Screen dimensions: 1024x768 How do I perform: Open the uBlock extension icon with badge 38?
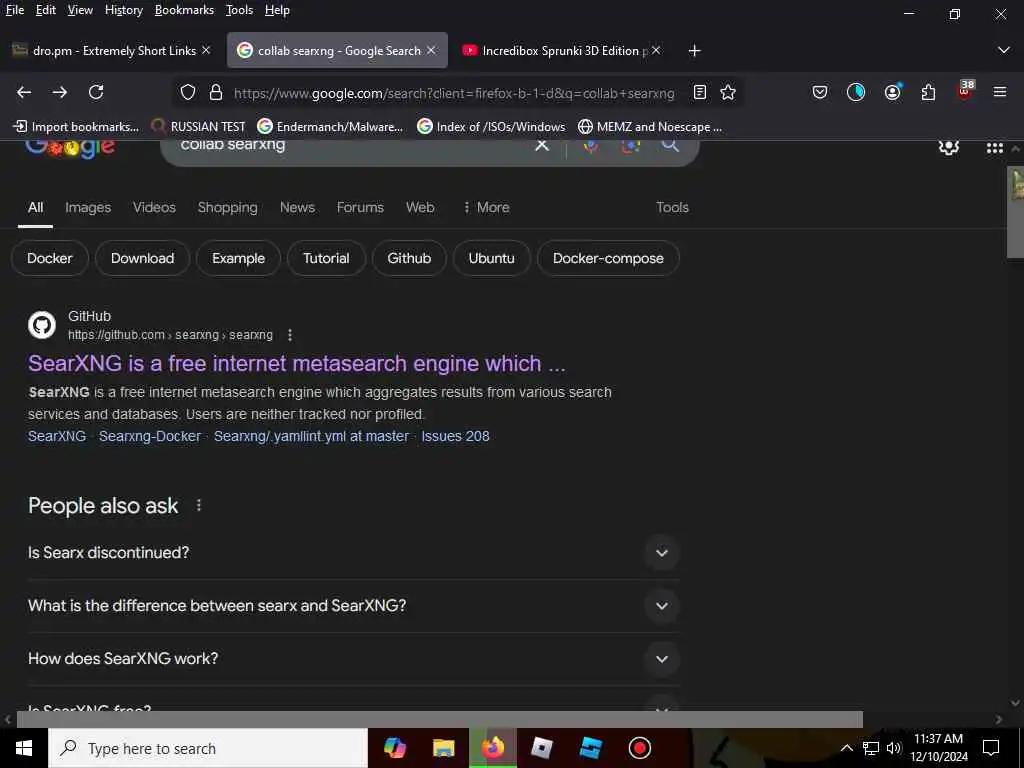click(965, 90)
